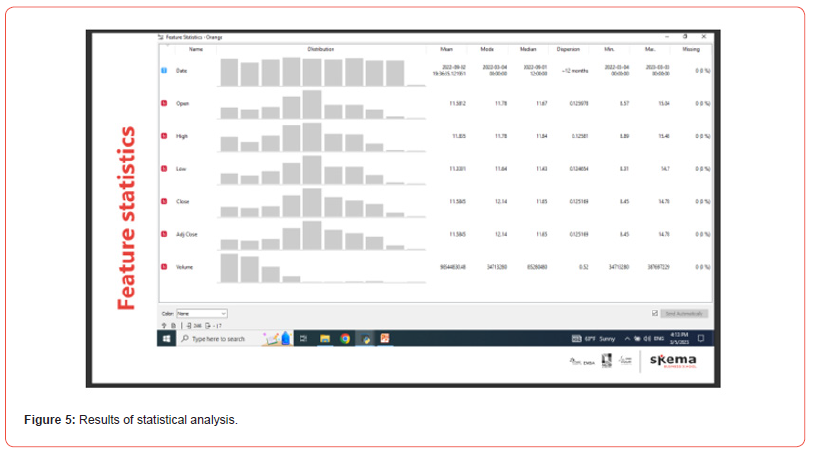Click the ENG language indicator
Image resolution: width=819 pixels, height=454 pixels.
[x=659, y=339]
